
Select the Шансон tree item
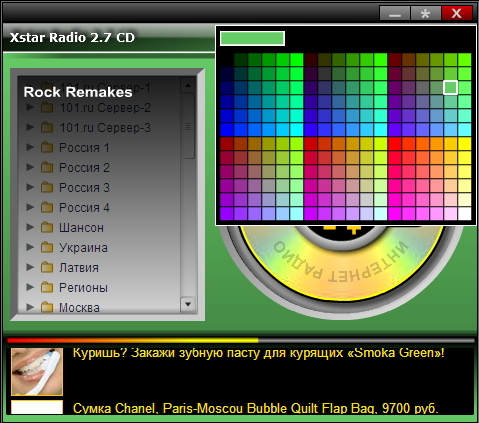click(81, 228)
